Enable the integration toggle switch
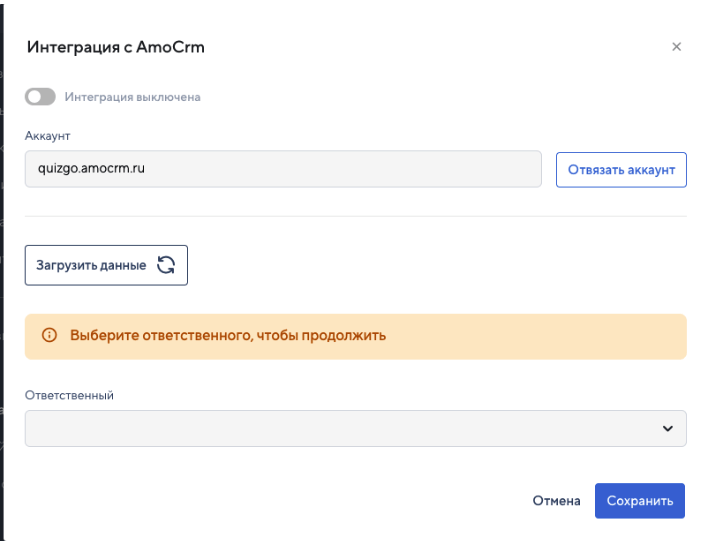Screen dimensions: 704x541 [40, 97]
